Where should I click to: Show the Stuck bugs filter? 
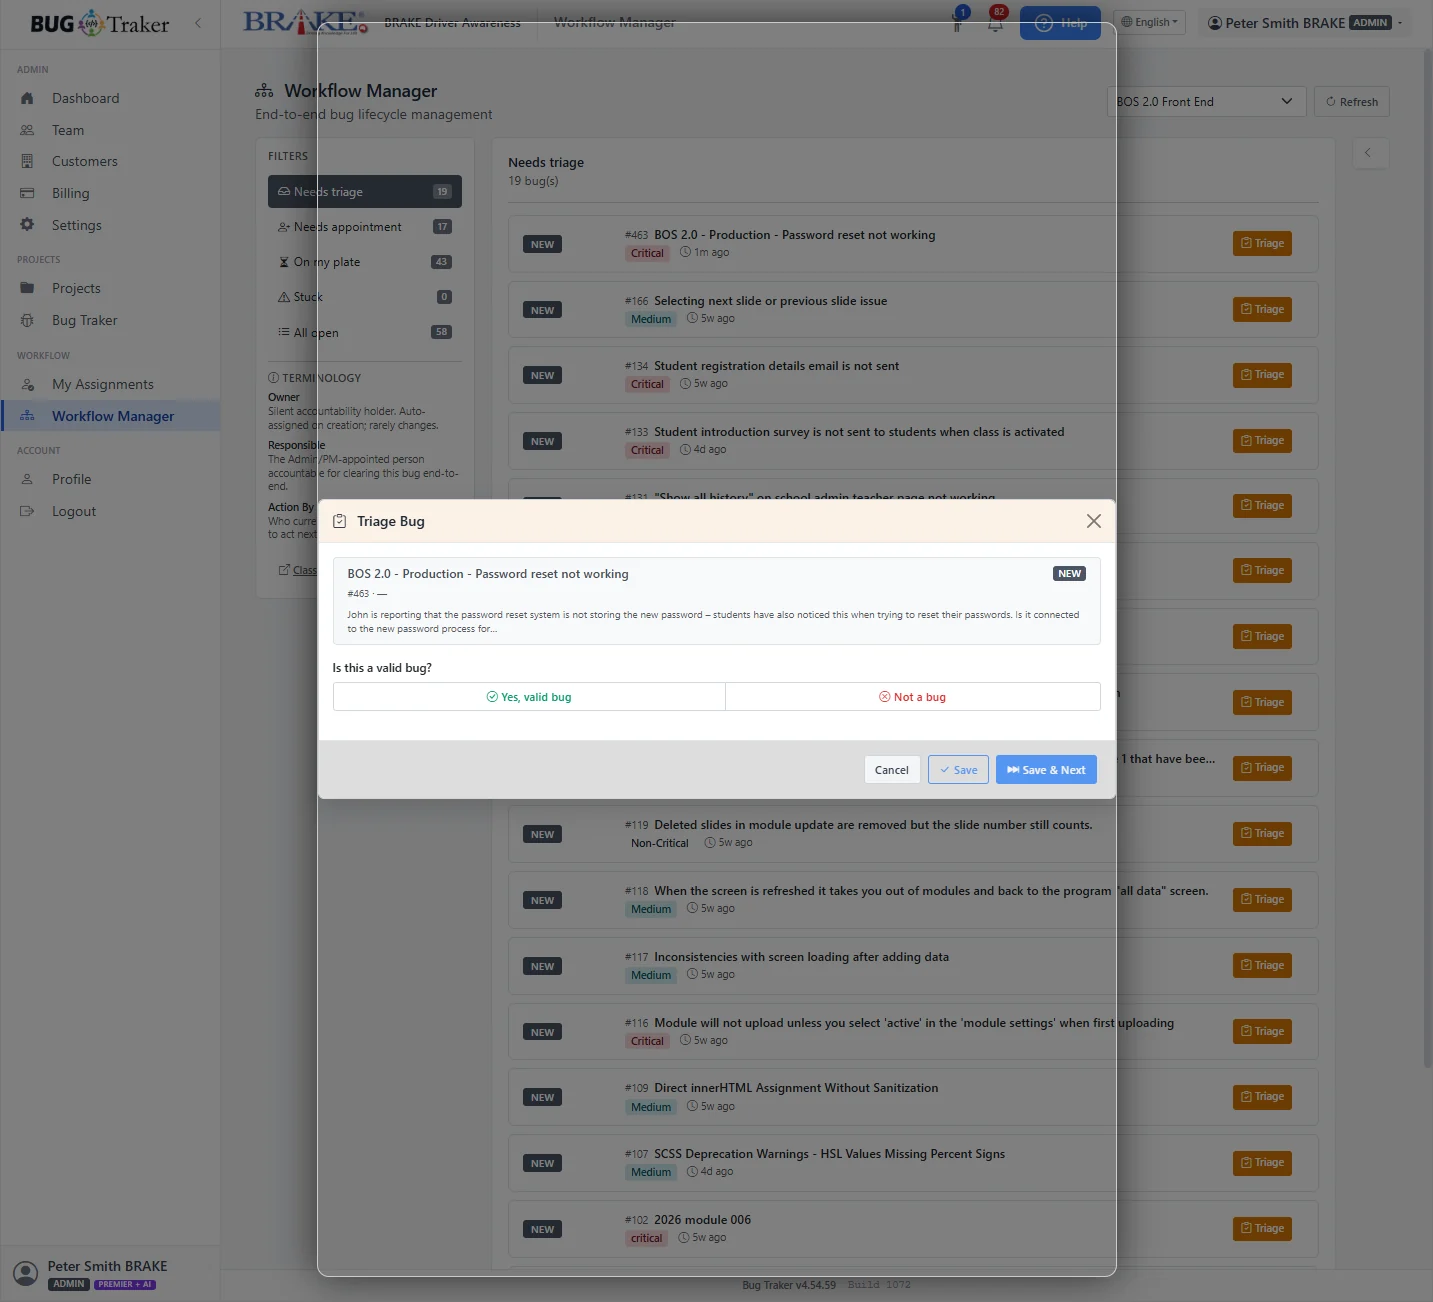coord(365,297)
